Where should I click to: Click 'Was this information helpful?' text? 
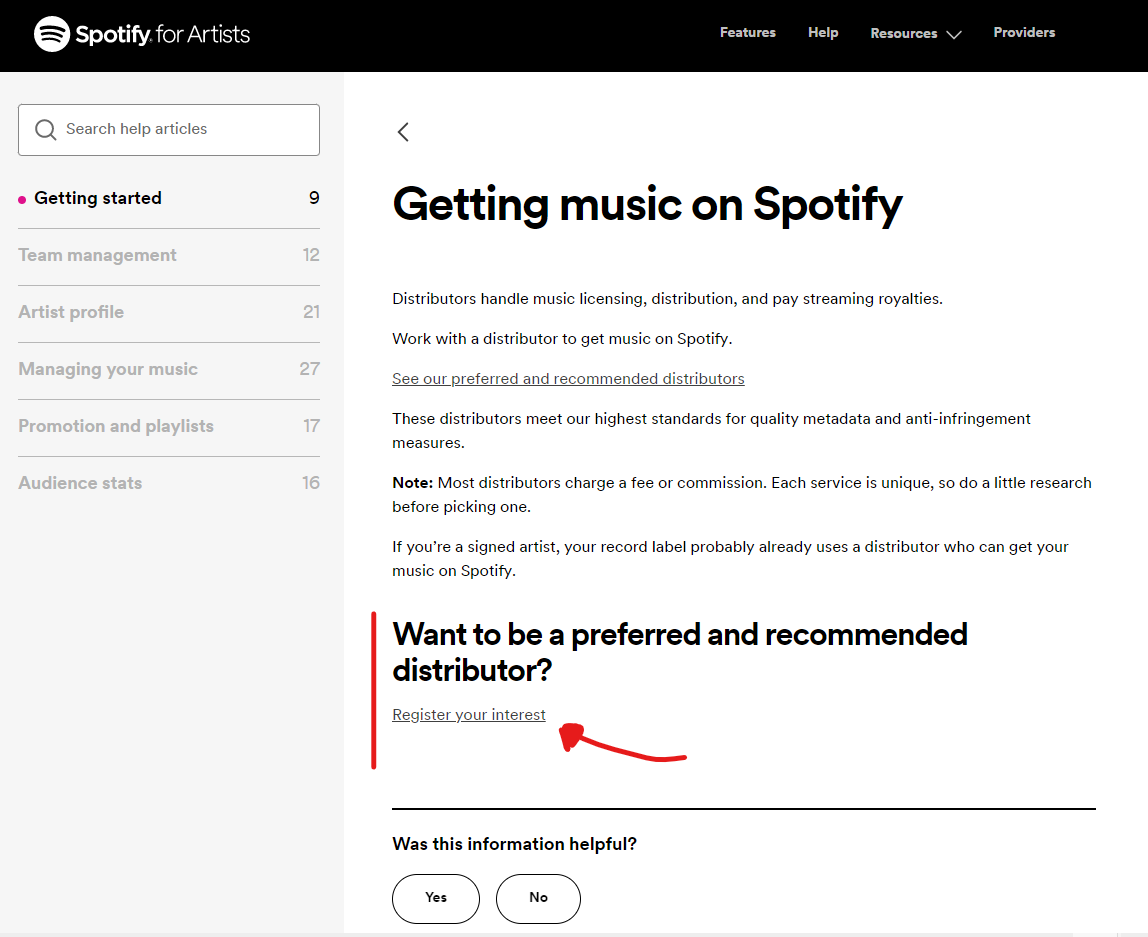pos(514,844)
